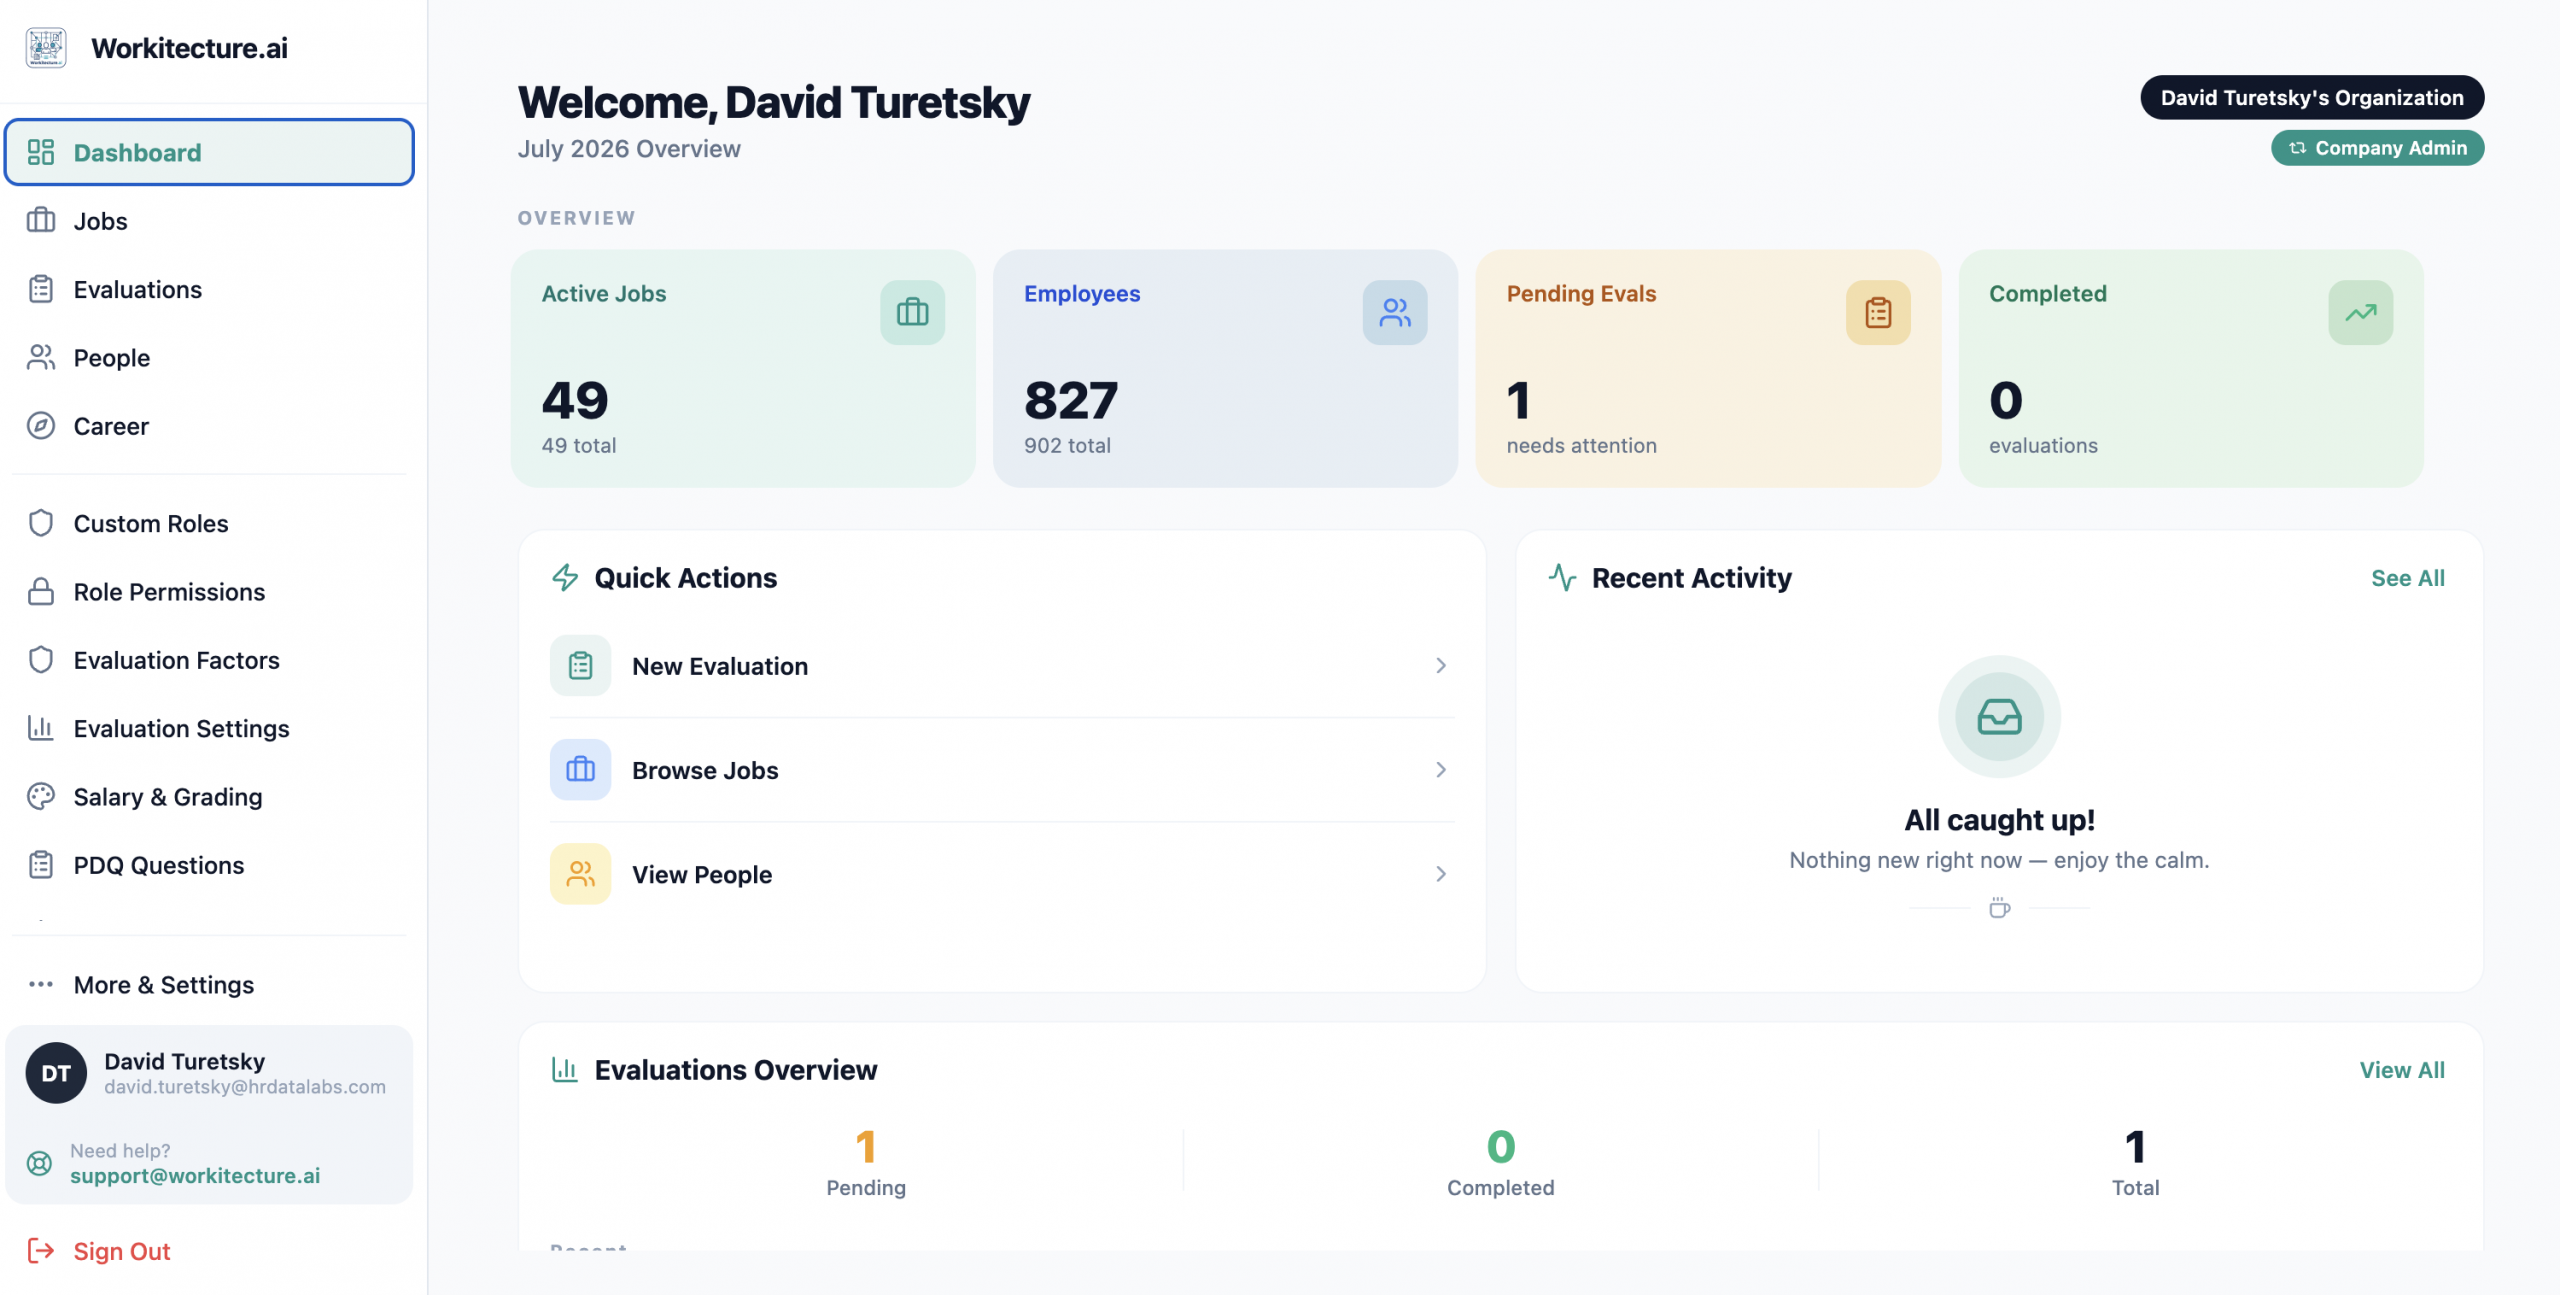2560x1295 pixels.
Task: Click the New Evaluation row chevron
Action: (x=1441, y=665)
